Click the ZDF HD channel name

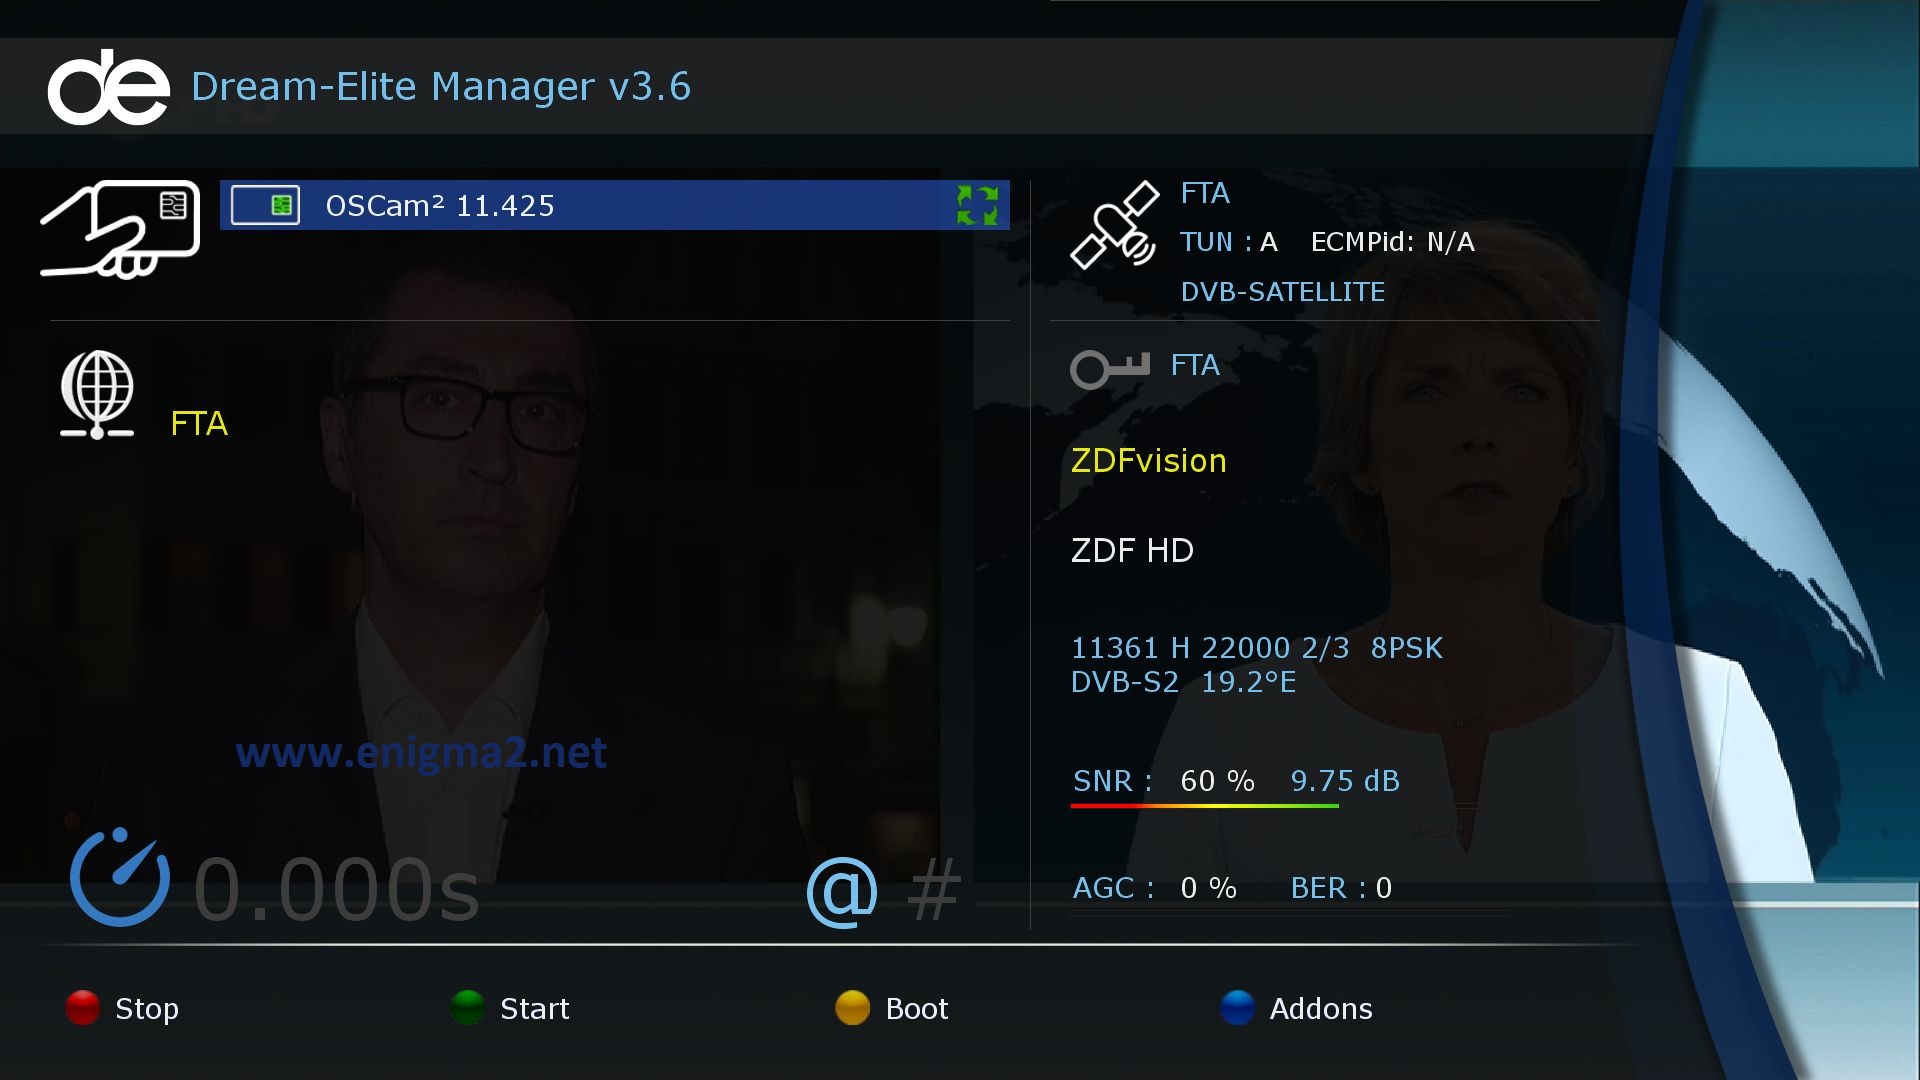click(1132, 551)
